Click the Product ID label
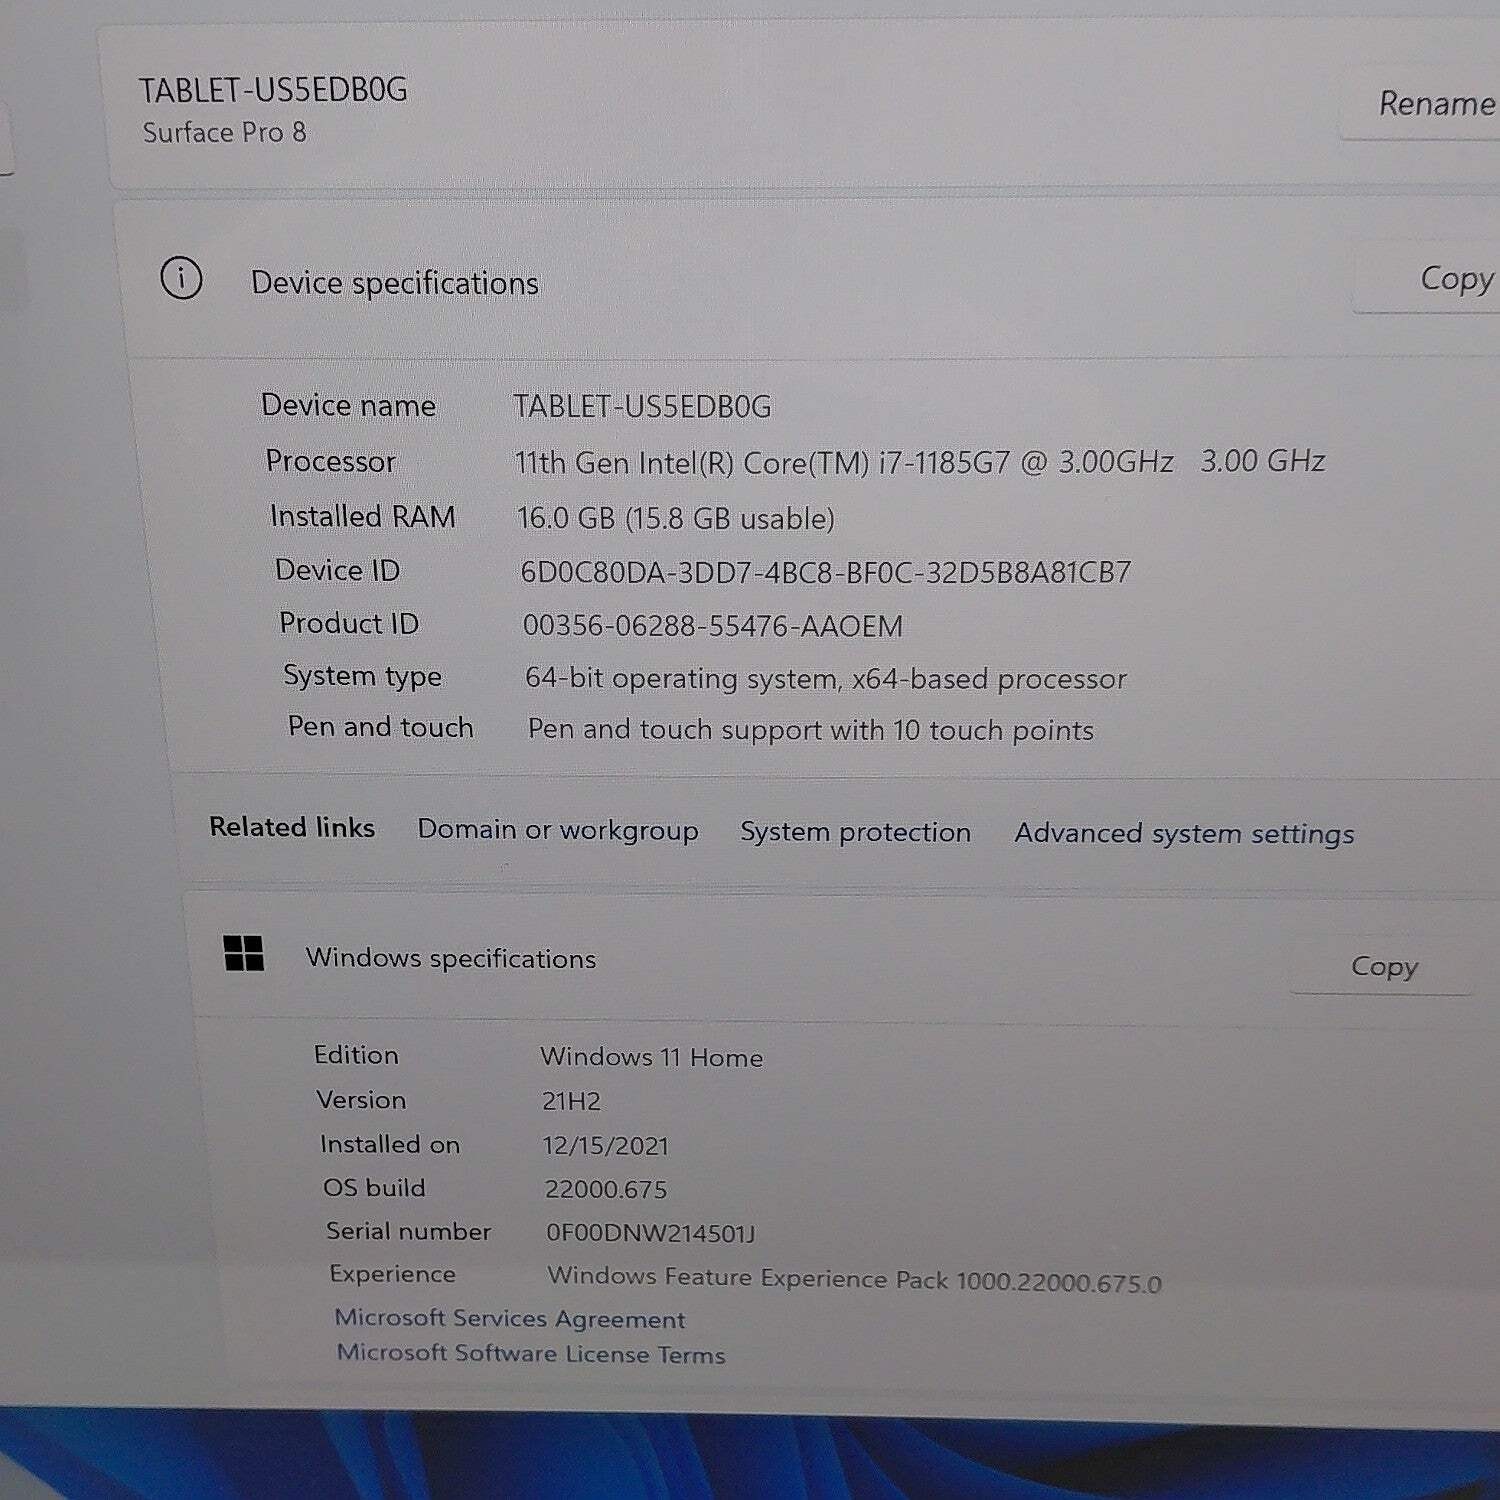1500x1500 pixels. (349, 623)
